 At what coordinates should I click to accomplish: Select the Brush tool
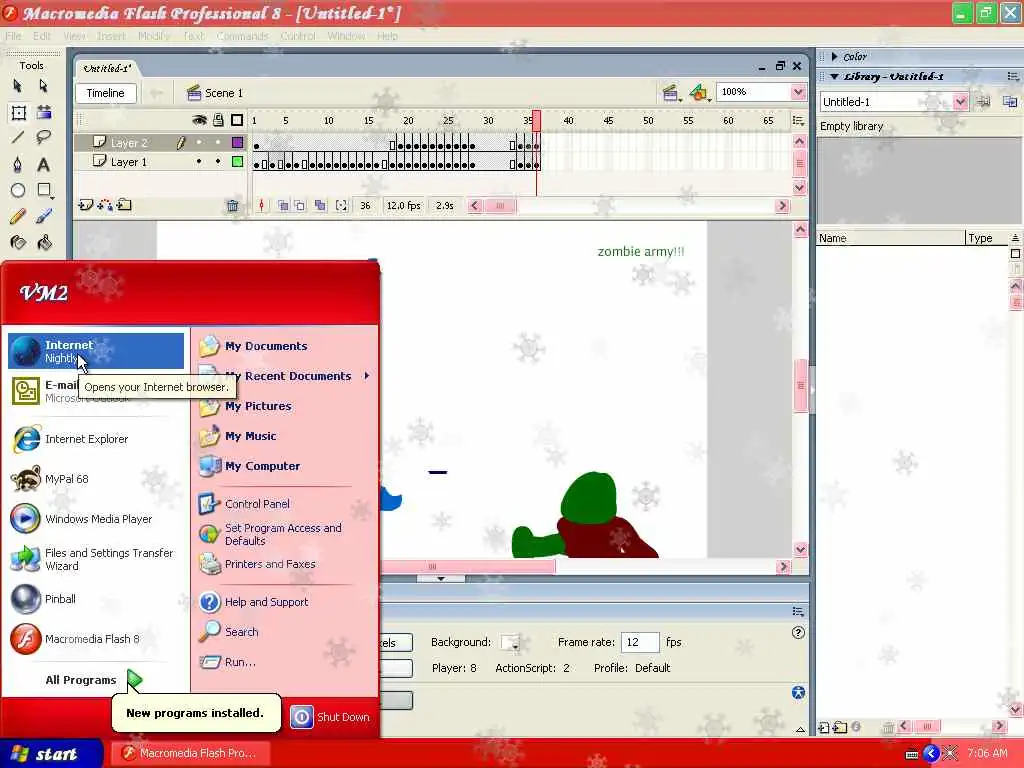pos(44,216)
